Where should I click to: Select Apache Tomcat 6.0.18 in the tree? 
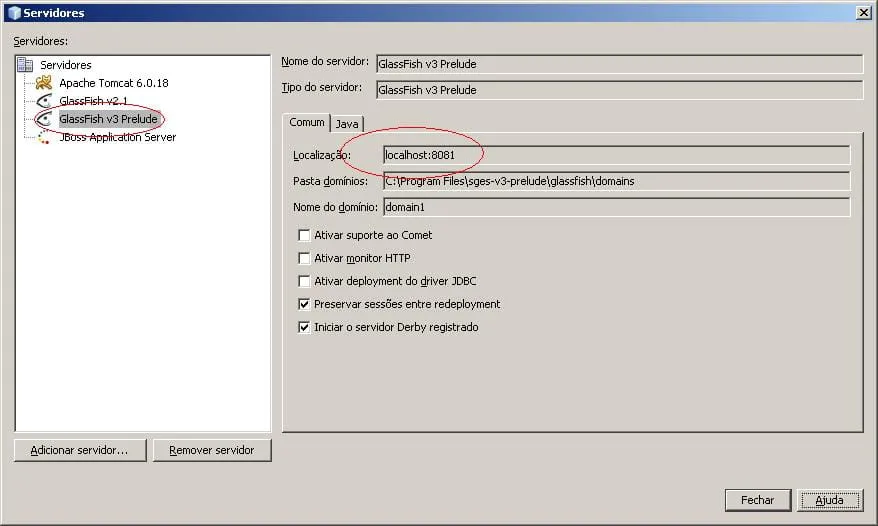coord(114,83)
